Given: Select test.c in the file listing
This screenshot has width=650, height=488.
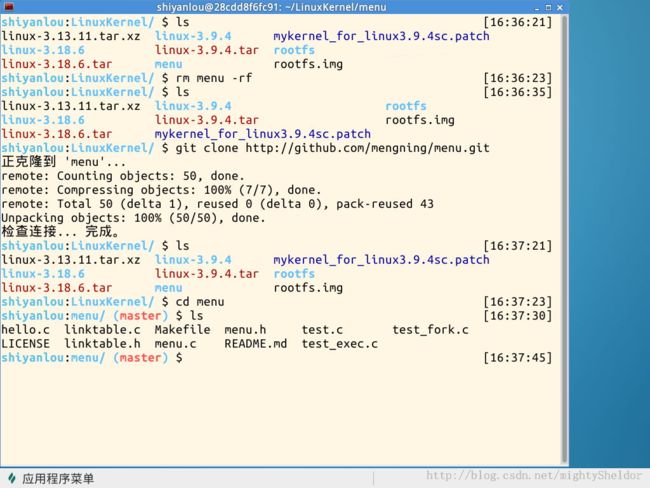Looking at the screenshot, I should tap(322, 330).
